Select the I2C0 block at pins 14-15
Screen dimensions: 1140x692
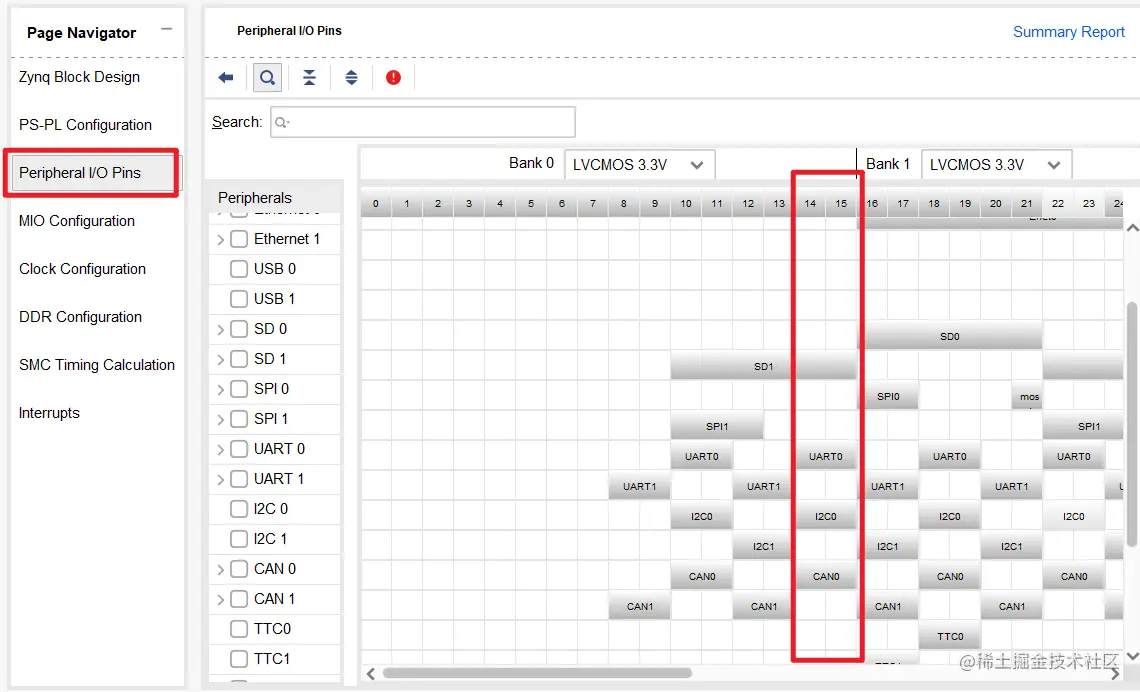click(x=826, y=516)
